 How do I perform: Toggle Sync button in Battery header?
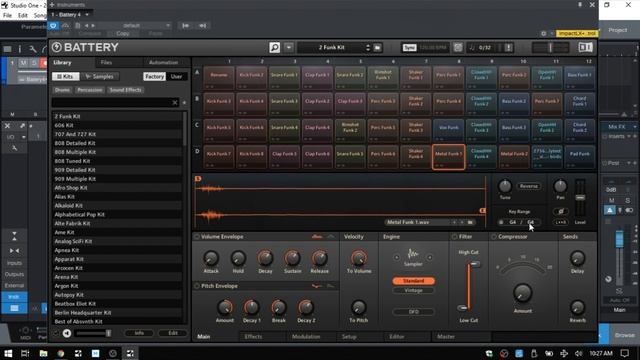(409, 48)
